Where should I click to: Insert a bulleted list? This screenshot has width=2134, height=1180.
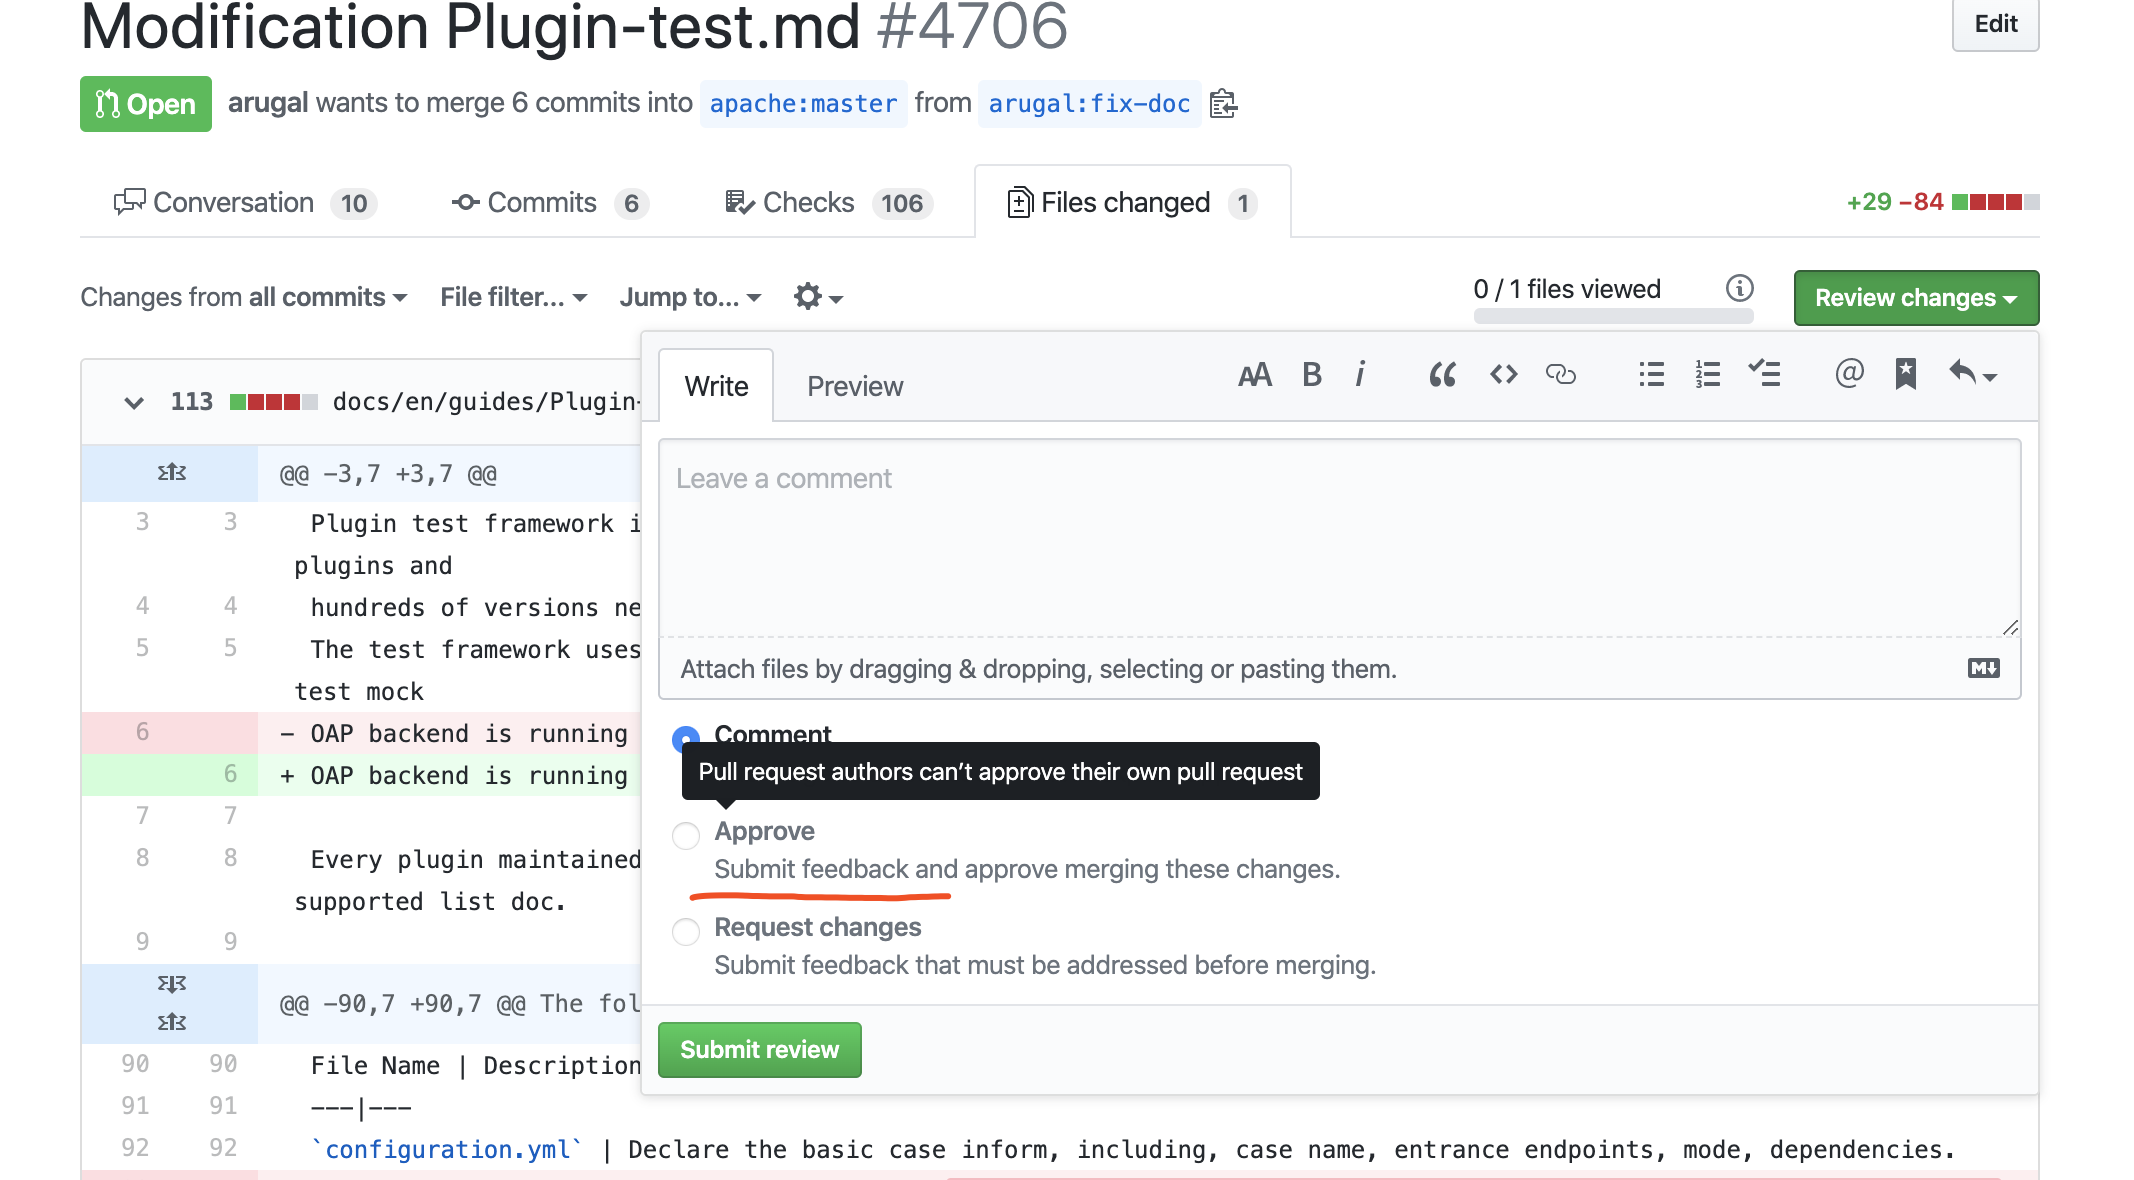click(x=1651, y=375)
